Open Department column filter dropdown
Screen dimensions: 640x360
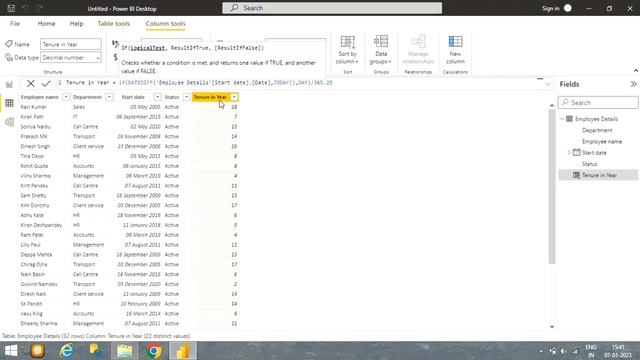pyautogui.click(x=109, y=97)
